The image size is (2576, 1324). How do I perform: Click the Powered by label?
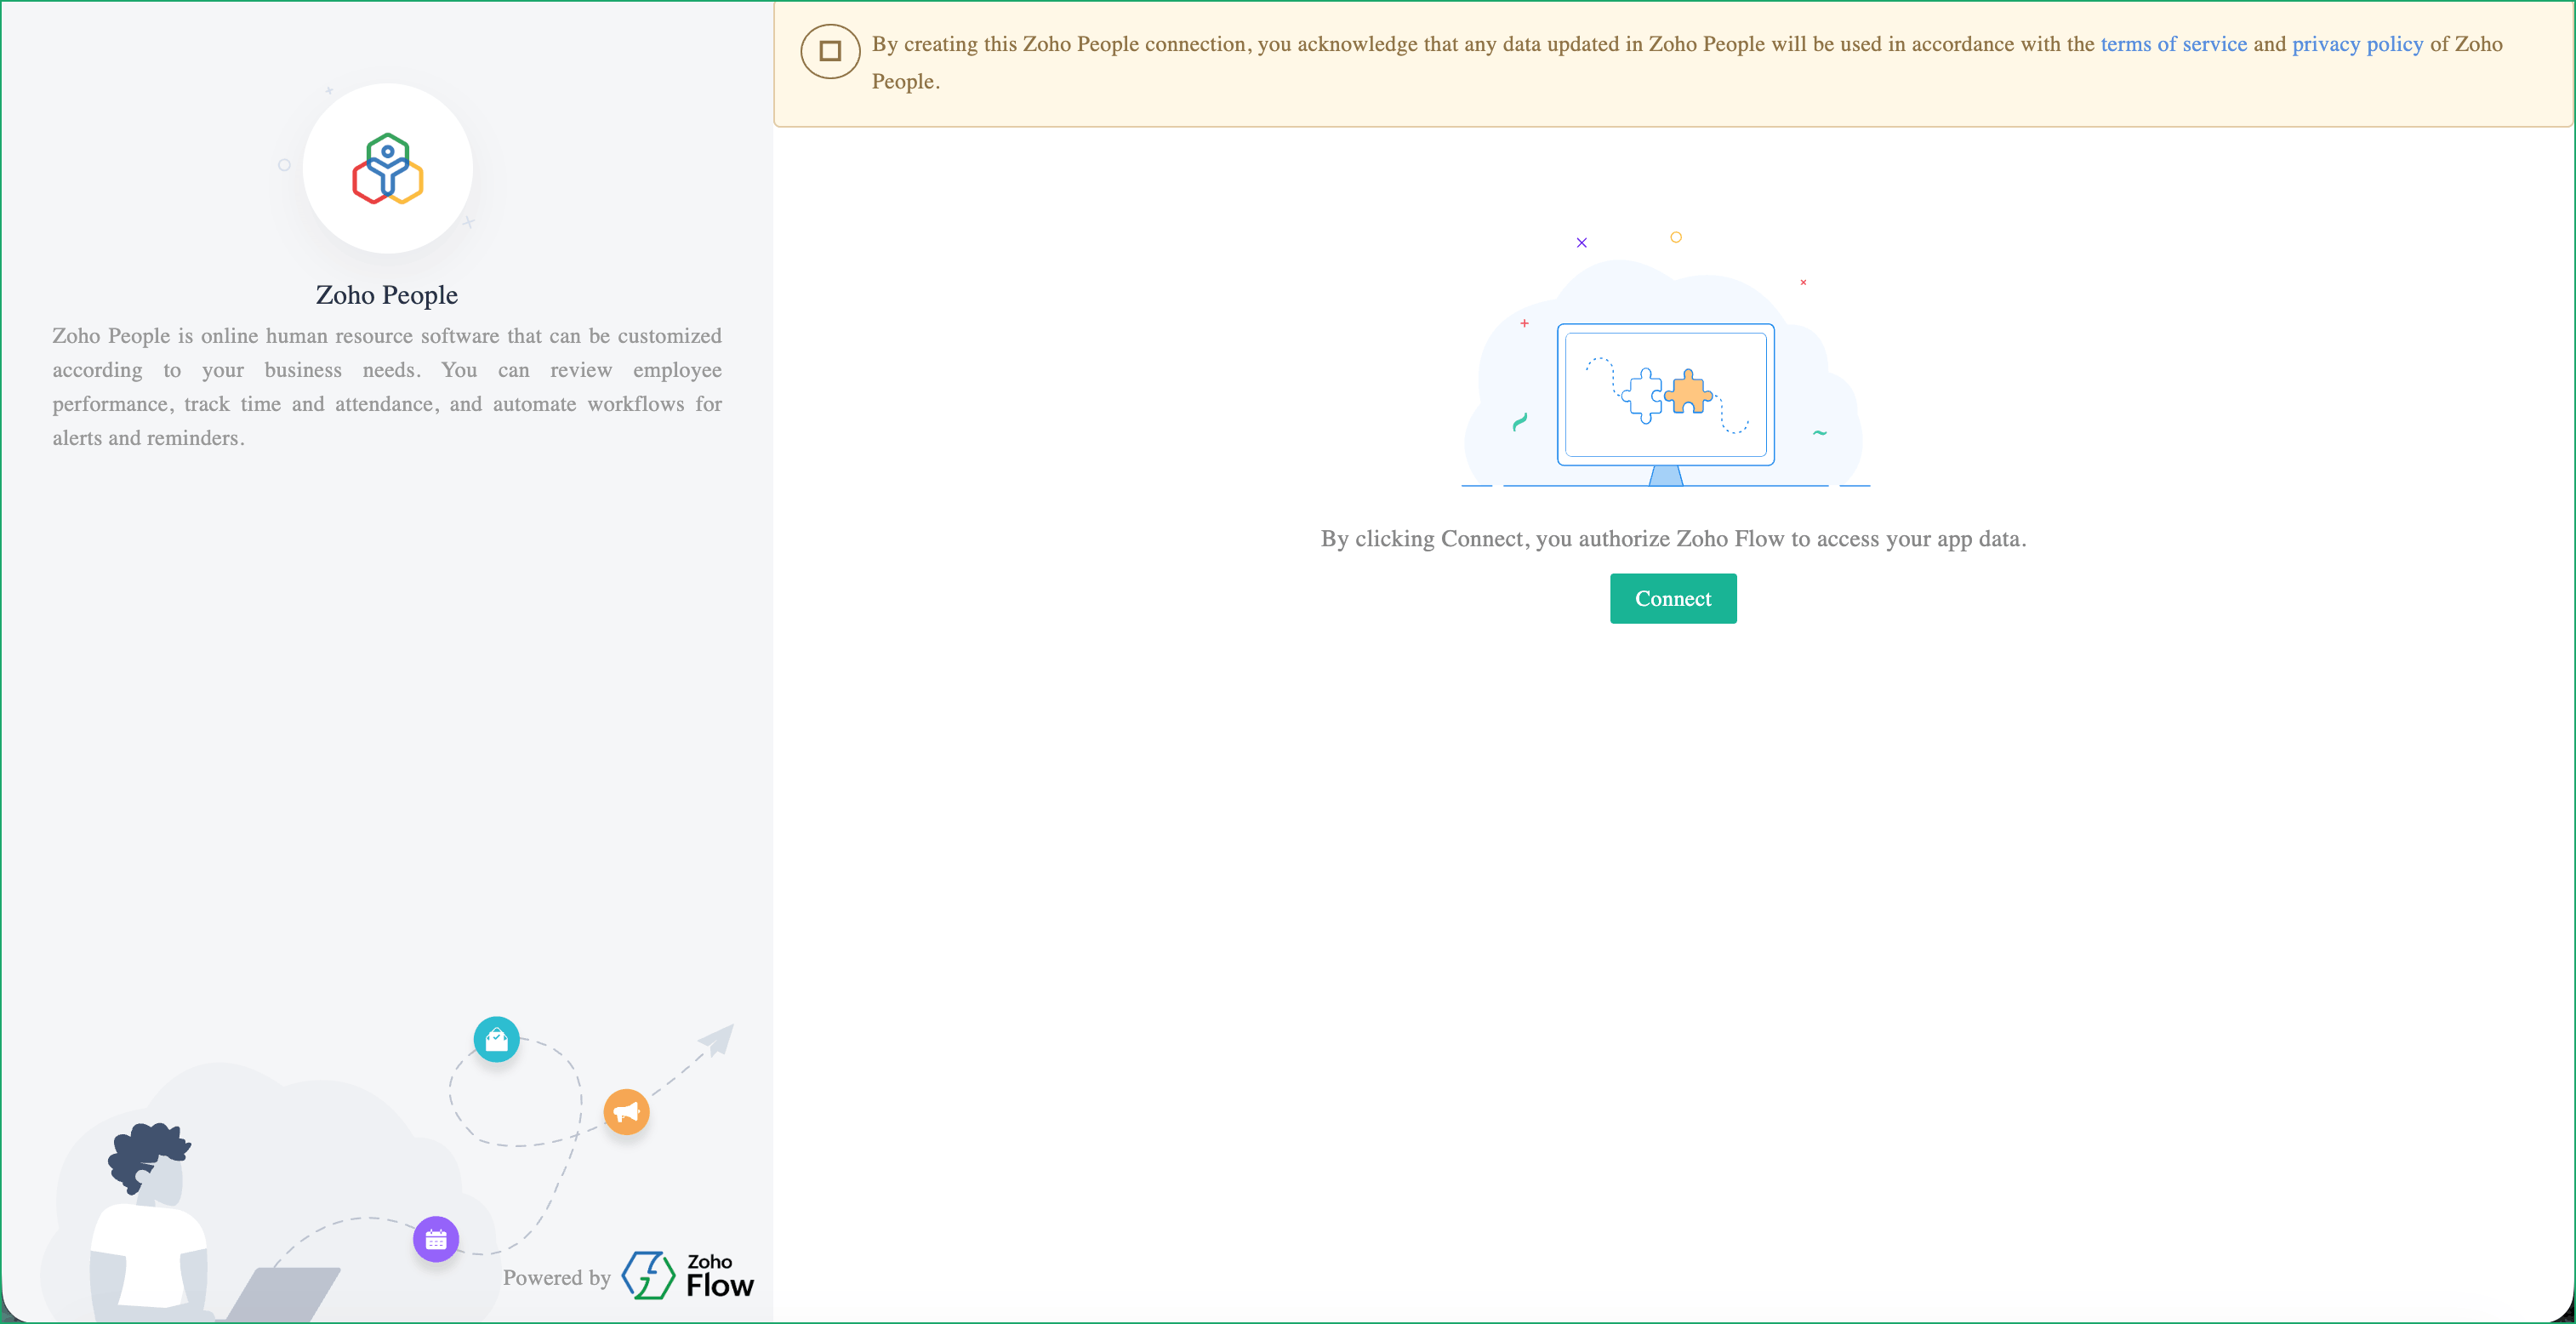tap(556, 1277)
